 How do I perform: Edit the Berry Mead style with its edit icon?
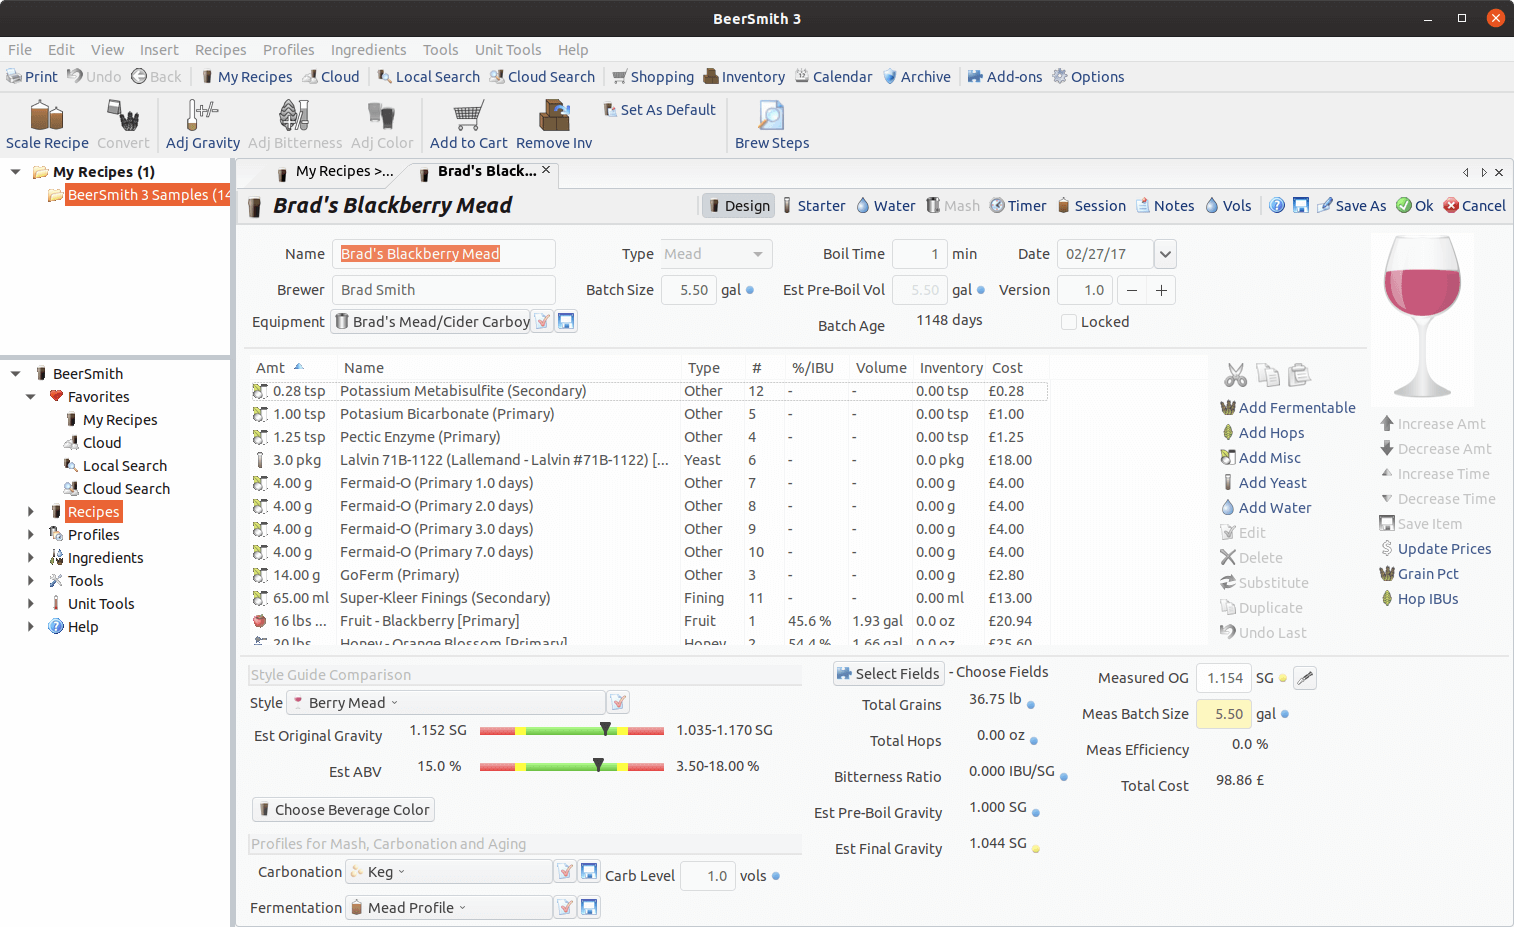(x=618, y=702)
